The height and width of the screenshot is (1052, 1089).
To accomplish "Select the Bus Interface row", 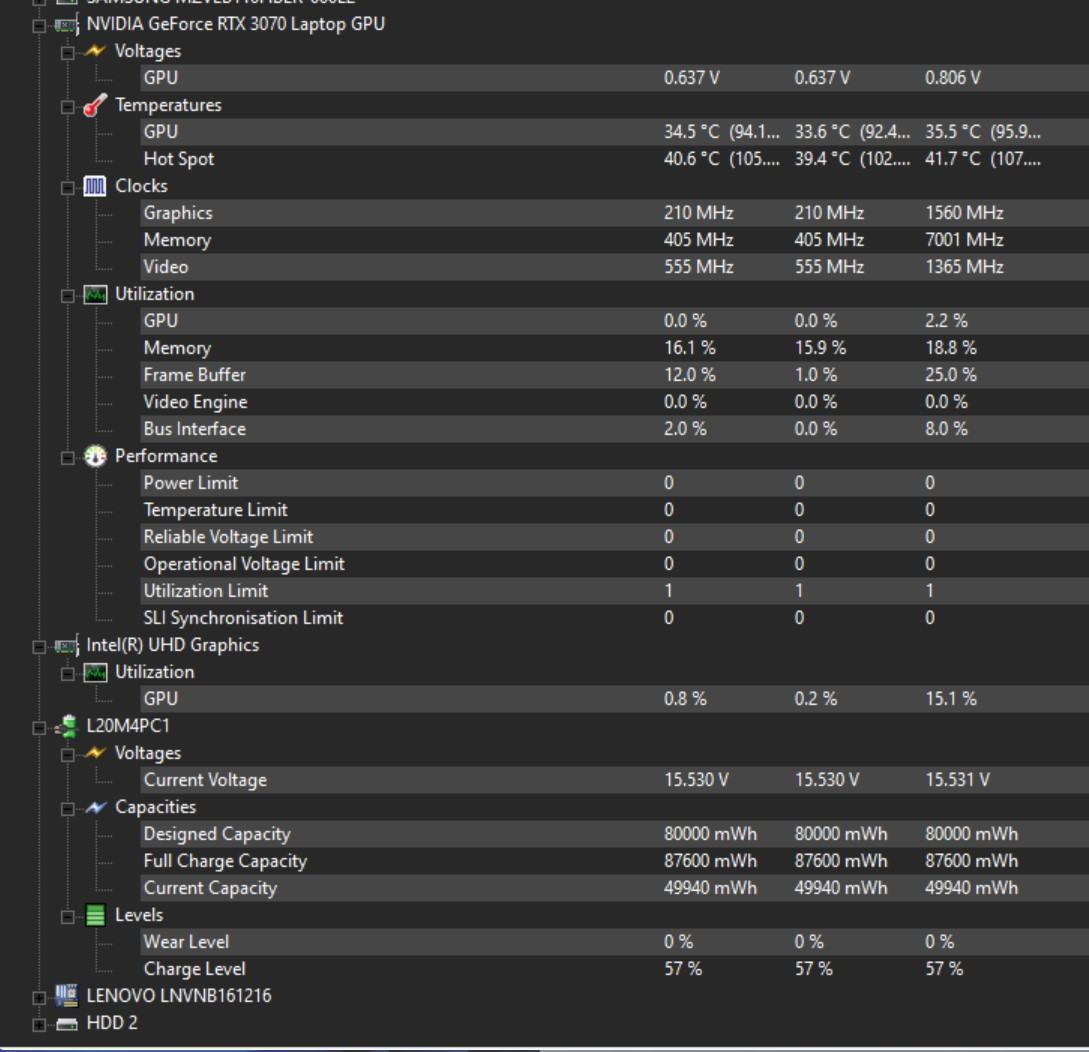I will pos(615,429).
